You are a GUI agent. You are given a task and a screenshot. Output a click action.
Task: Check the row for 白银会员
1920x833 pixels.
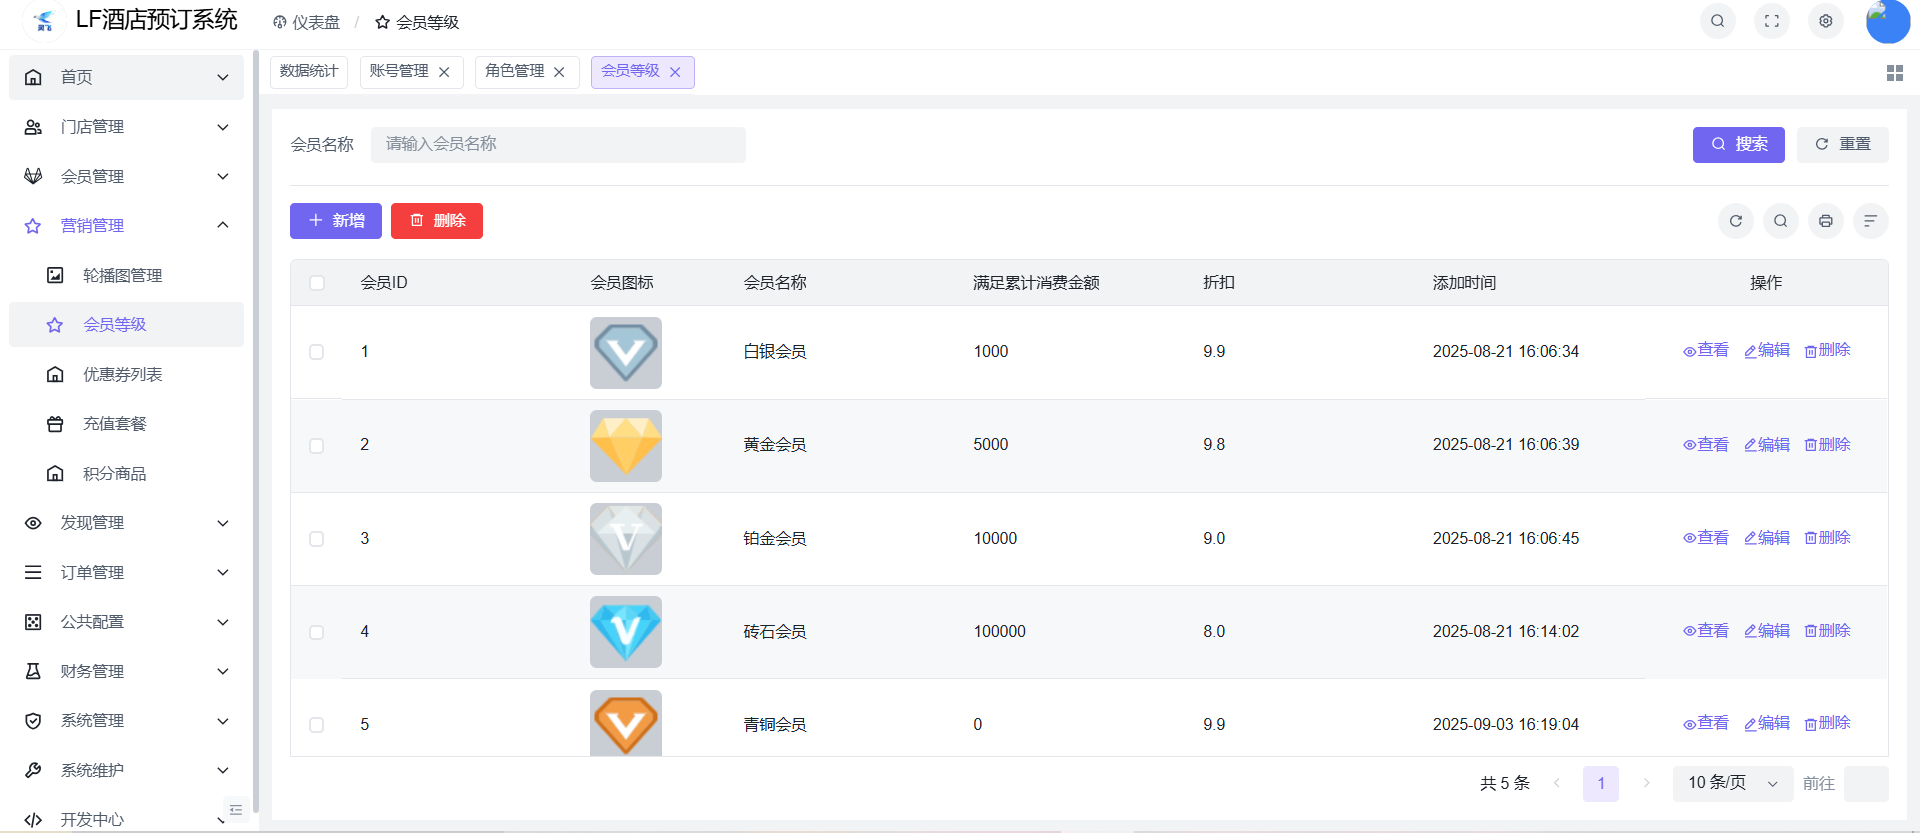(317, 352)
